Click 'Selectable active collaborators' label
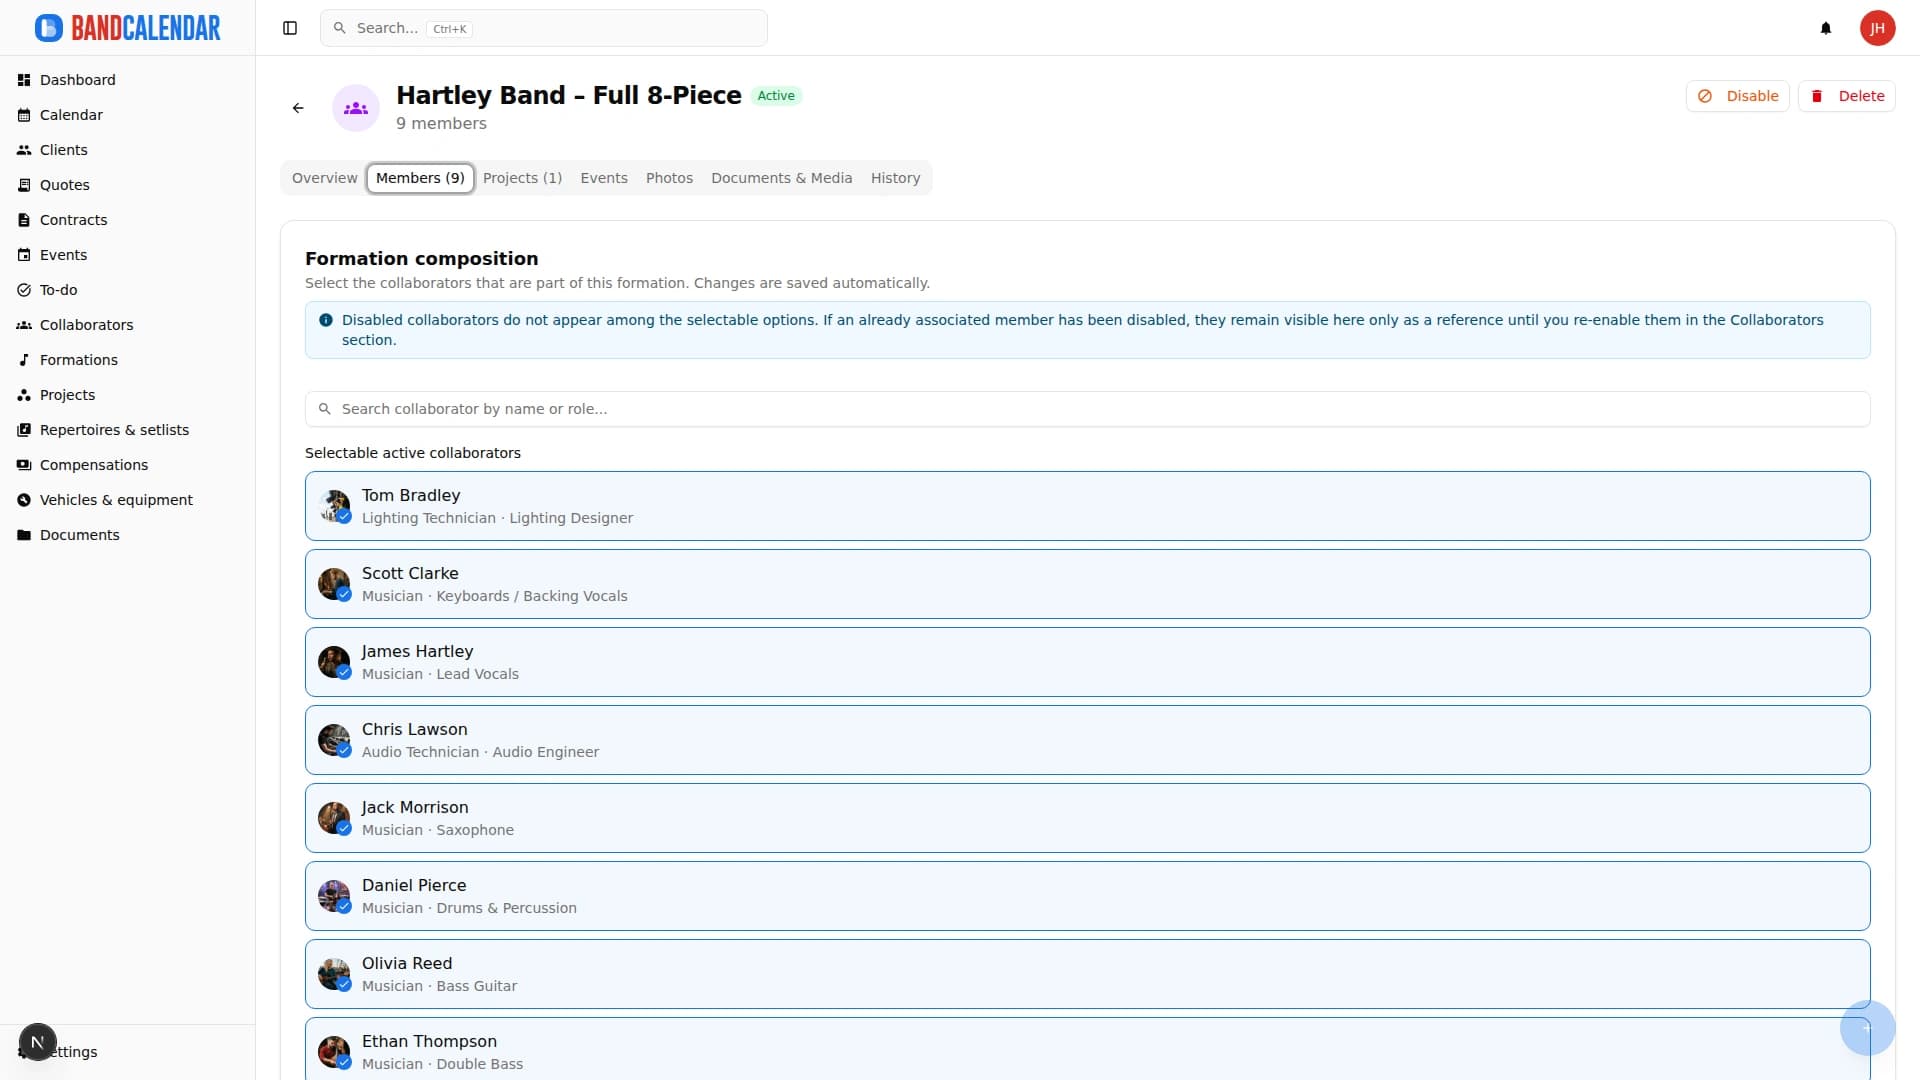Screen dimensions: 1920x1080 pyautogui.click(x=412, y=453)
